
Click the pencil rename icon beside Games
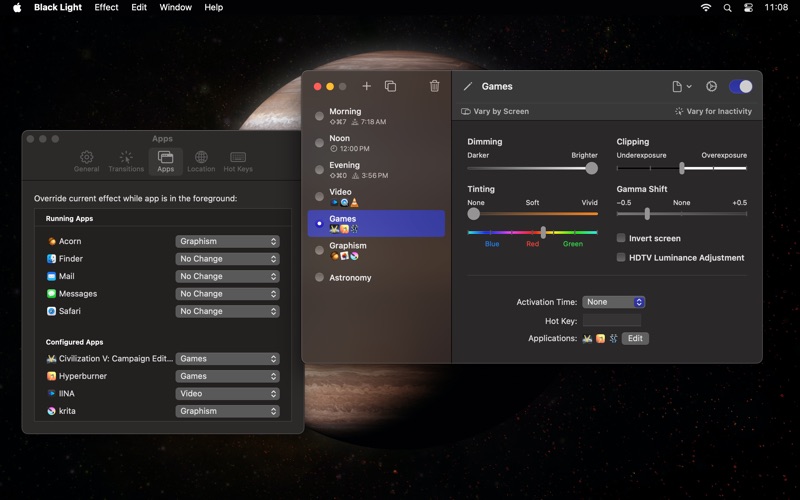point(467,86)
